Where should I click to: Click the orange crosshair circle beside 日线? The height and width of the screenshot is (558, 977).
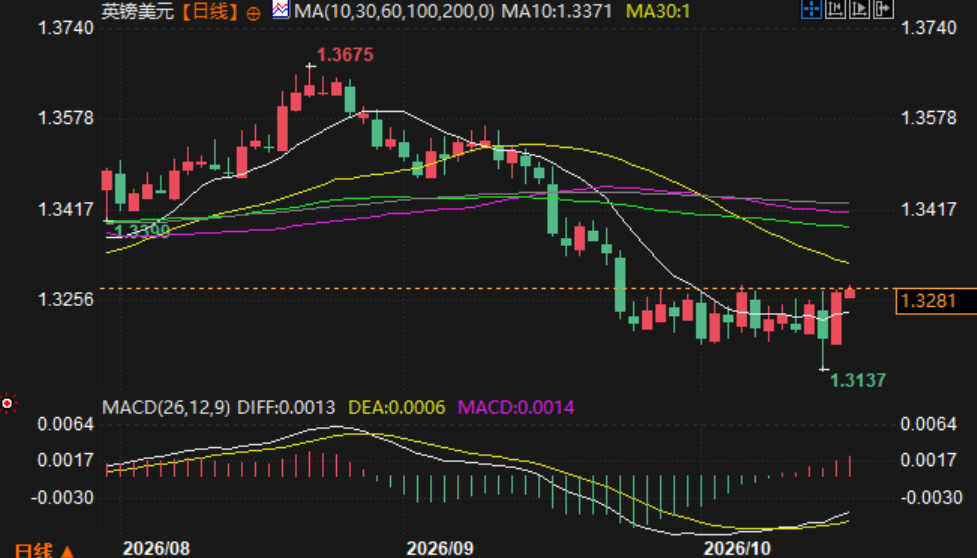[253, 13]
